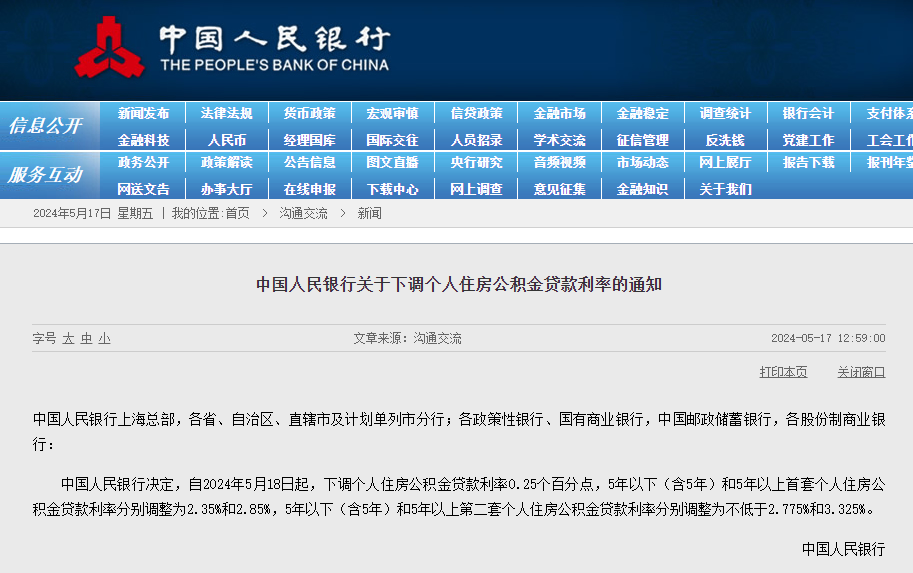Open 国际交往 menu item

pyautogui.click(x=392, y=140)
